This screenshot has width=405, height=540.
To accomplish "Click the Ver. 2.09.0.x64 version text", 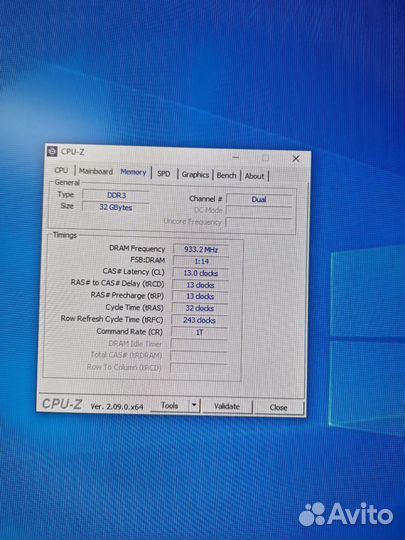I will 117,406.
